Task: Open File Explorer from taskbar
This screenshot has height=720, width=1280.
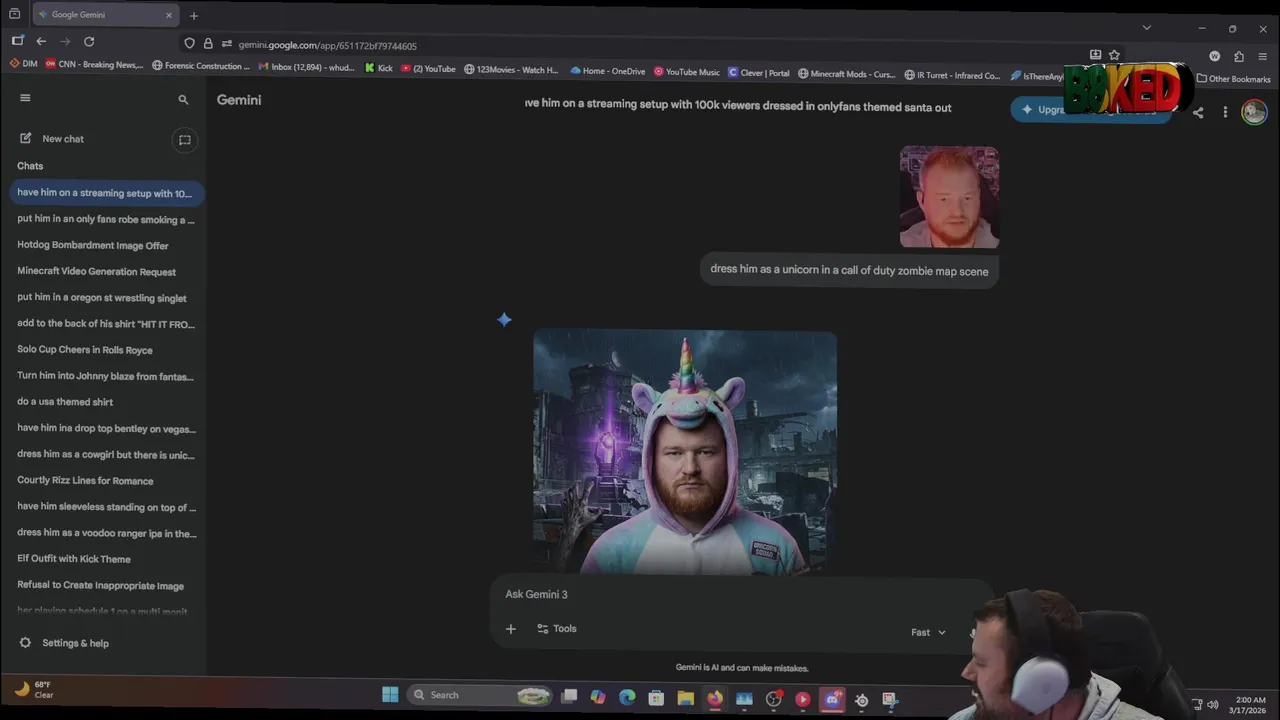Action: [x=685, y=699]
